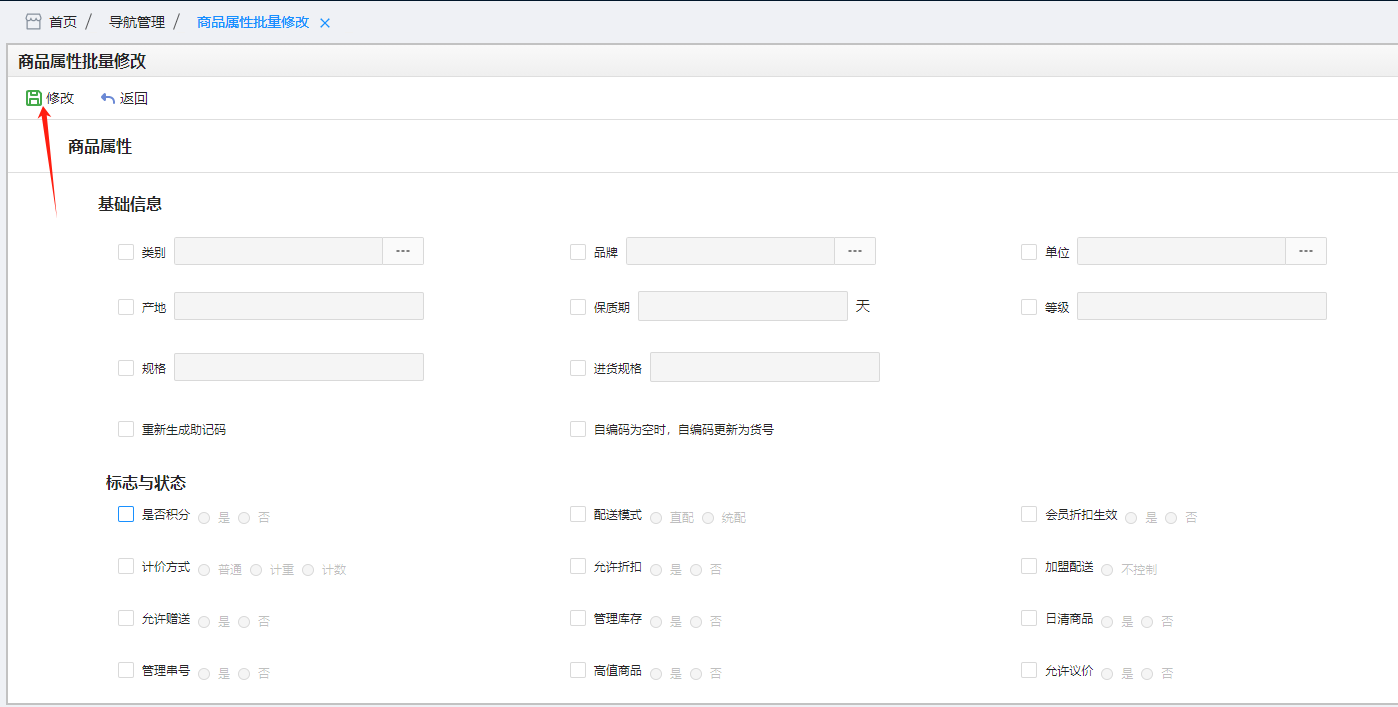Select 否 radio for 允许折扣
The image size is (1398, 707).
[x=696, y=570]
